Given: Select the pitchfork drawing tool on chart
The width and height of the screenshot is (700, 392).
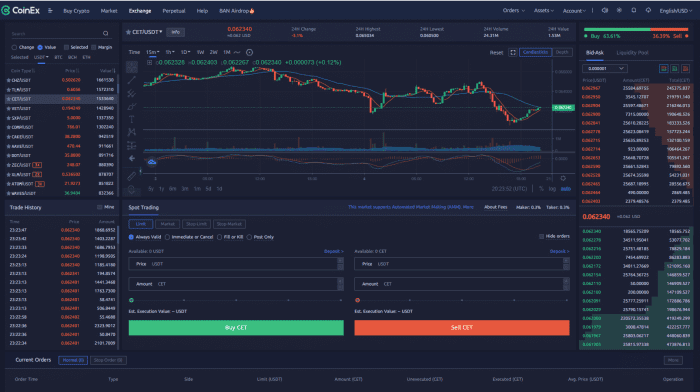Looking at the screenshot, I should 132,93.
